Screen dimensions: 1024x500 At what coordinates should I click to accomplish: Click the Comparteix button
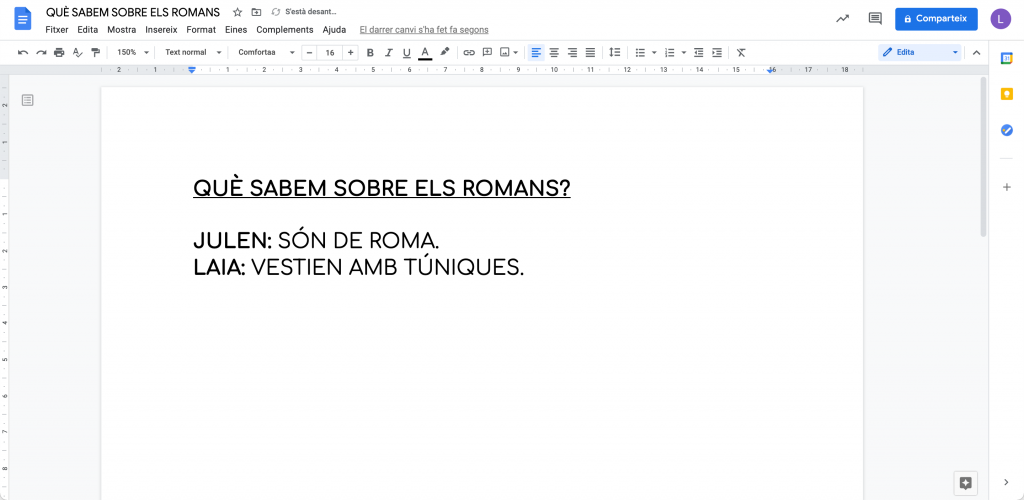coord(936,18)
